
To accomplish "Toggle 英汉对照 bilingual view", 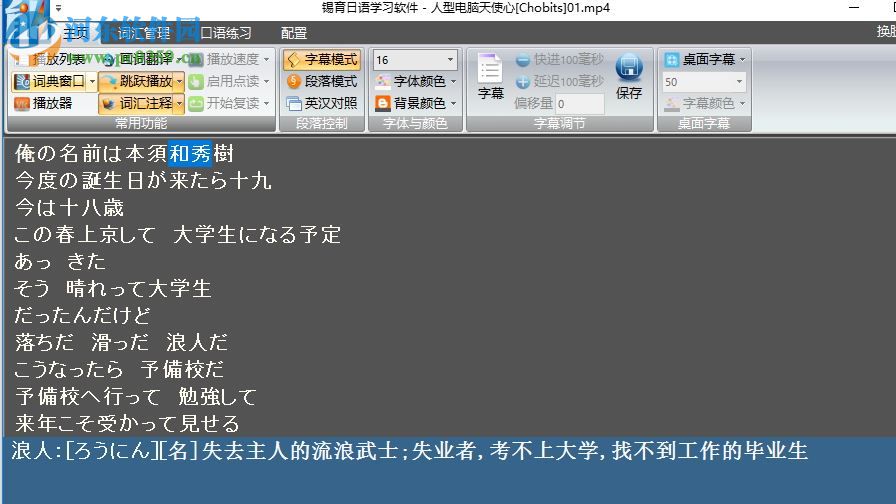I will 322,103.
